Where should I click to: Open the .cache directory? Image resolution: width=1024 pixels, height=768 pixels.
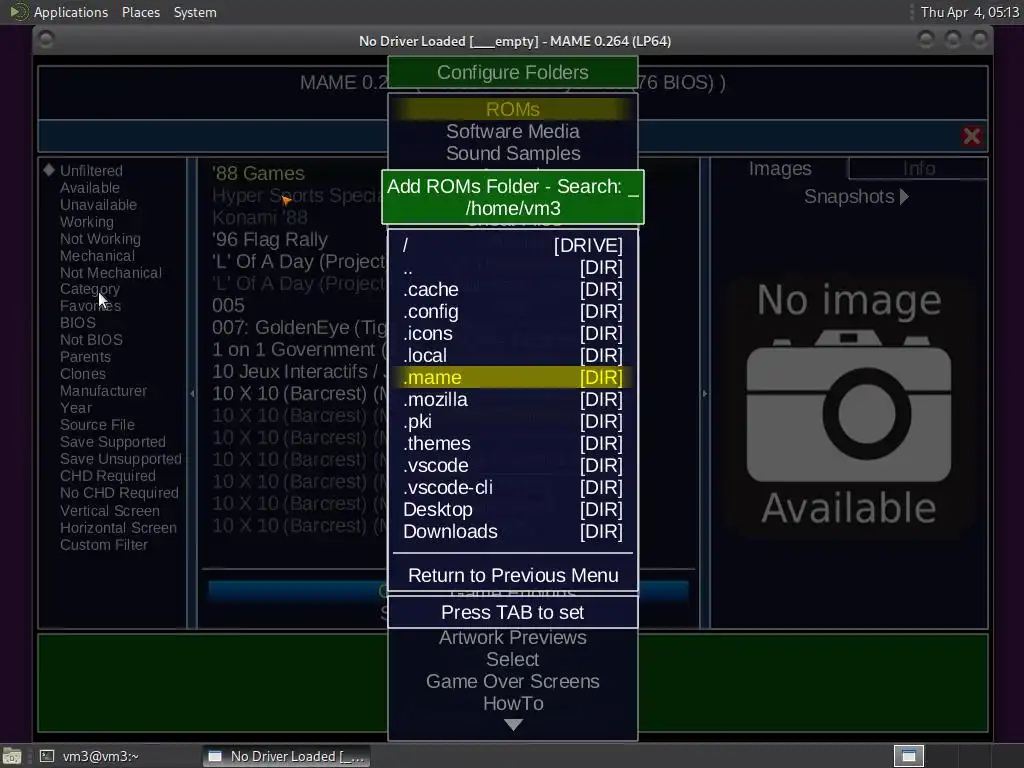tap(513, 289)
